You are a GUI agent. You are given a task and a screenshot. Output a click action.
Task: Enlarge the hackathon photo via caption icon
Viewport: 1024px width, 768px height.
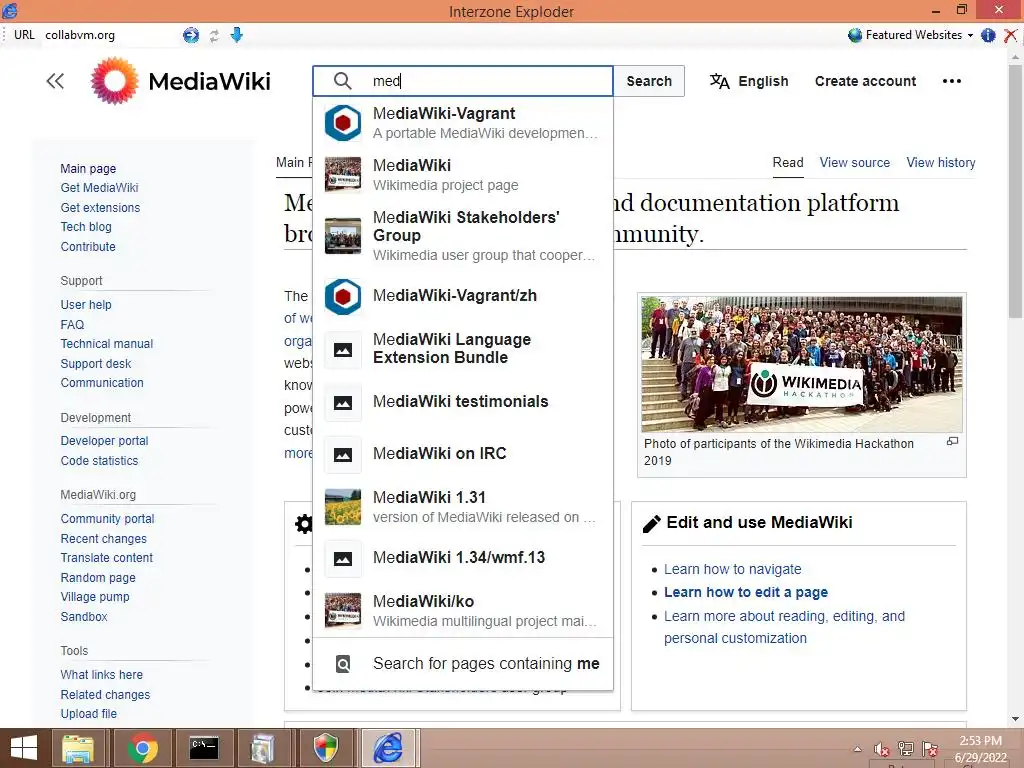coord(952,441)
